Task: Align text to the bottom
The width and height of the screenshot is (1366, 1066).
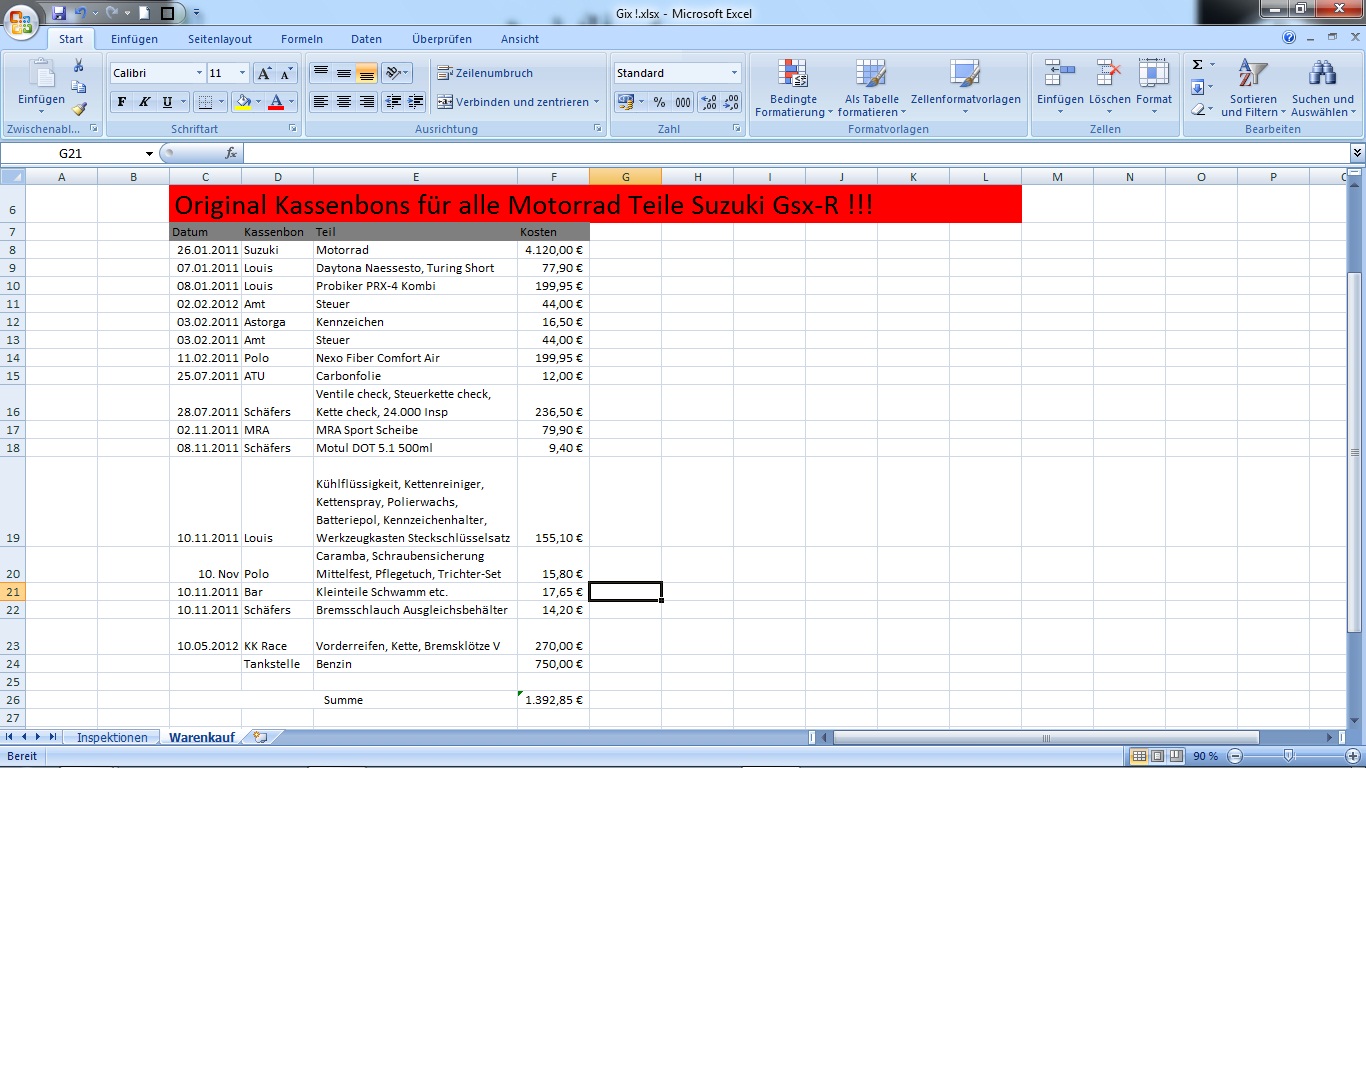Action: coord(367,73)
